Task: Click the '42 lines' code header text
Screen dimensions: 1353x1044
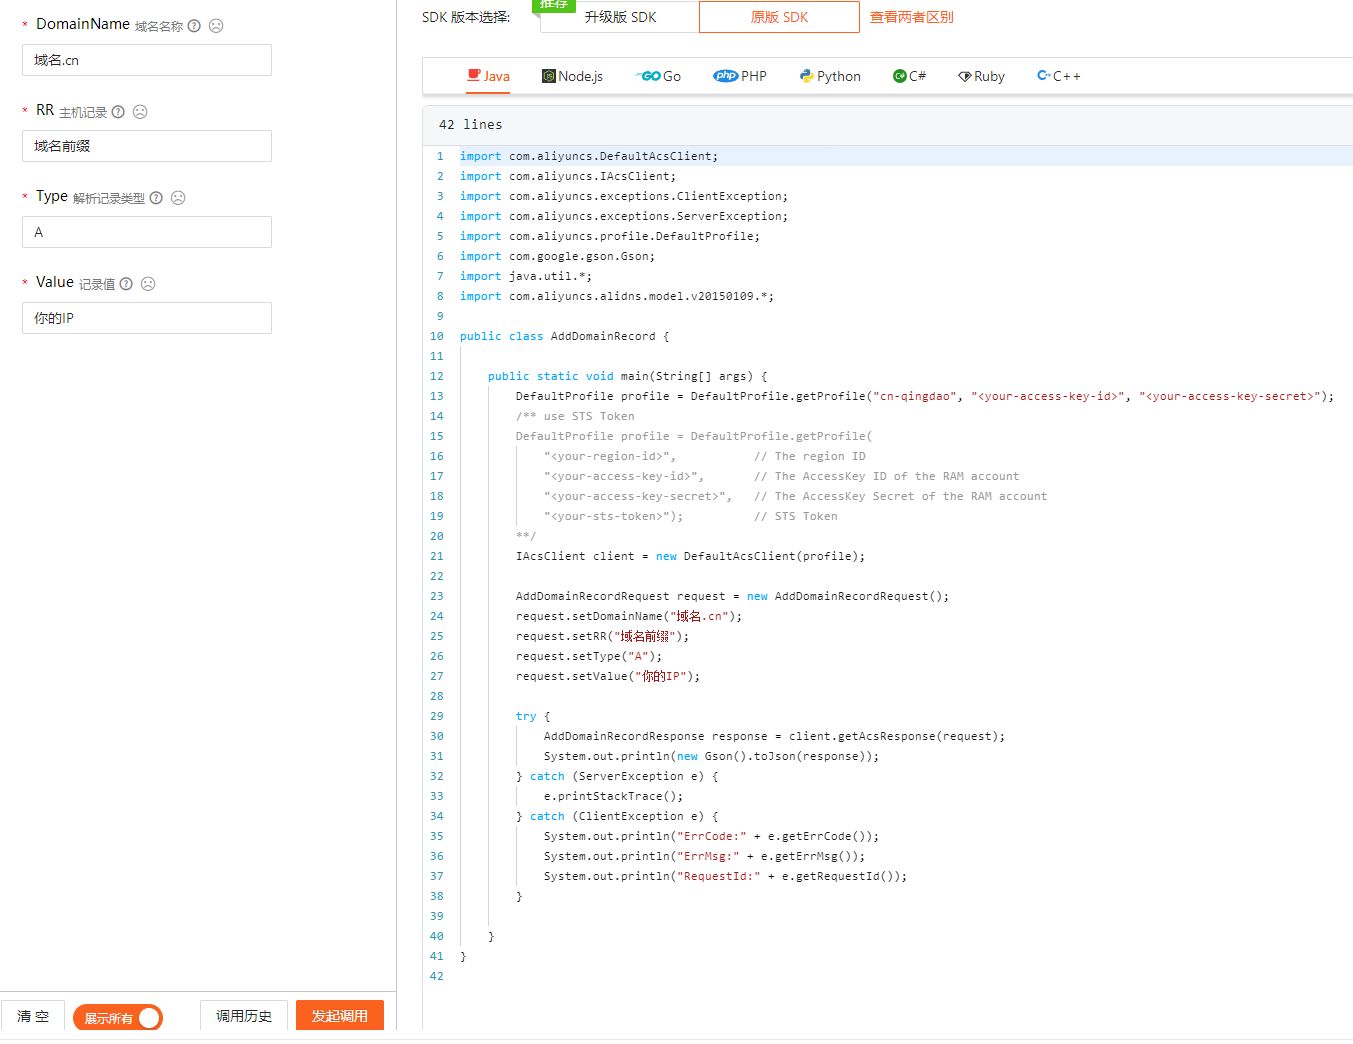Action: coord(470,125)
